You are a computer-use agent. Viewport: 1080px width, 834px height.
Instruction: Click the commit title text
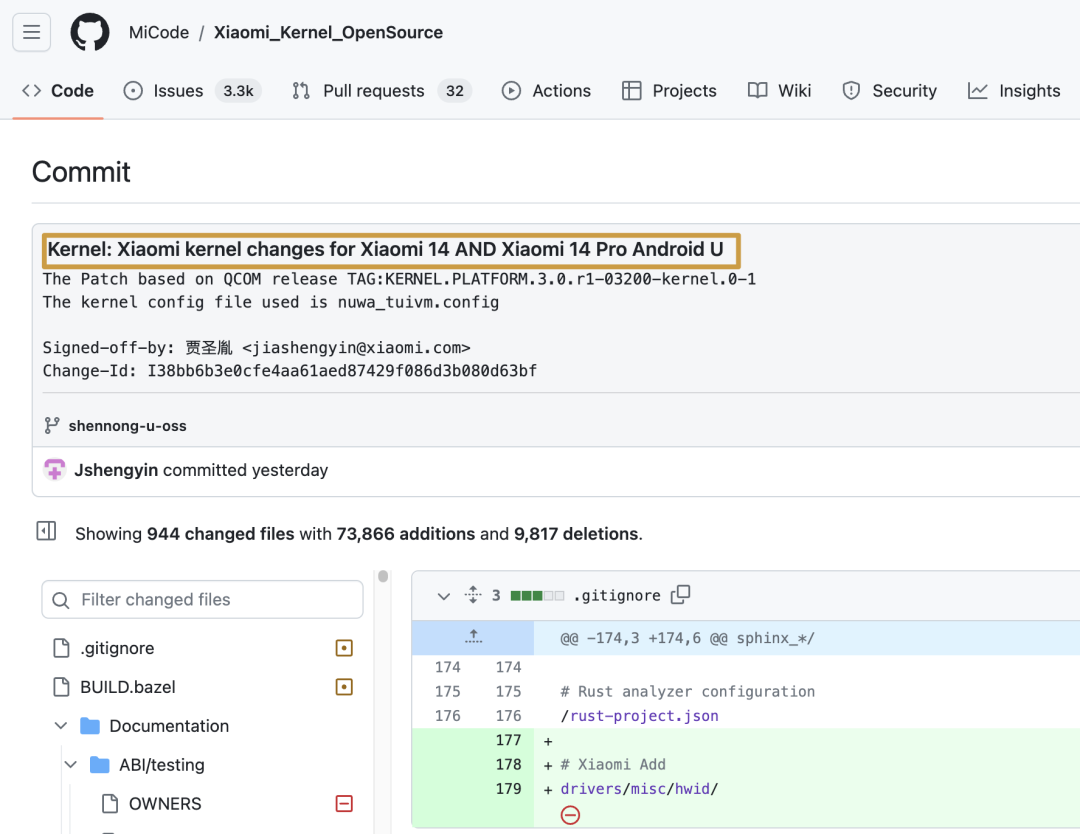[x=386, y=249]
